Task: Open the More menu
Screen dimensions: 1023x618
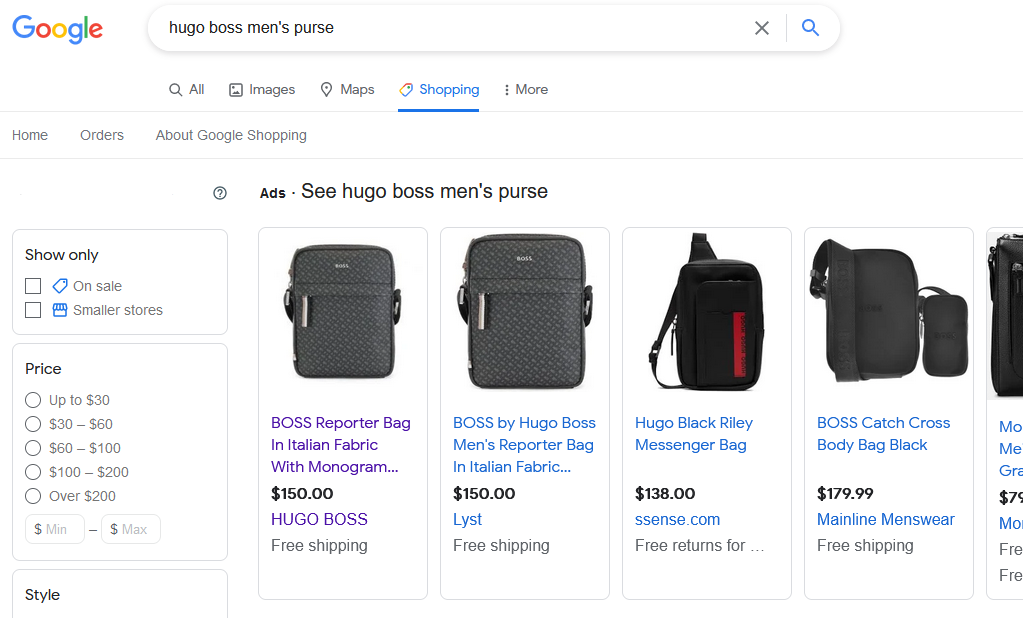Action: coord(526,89)
